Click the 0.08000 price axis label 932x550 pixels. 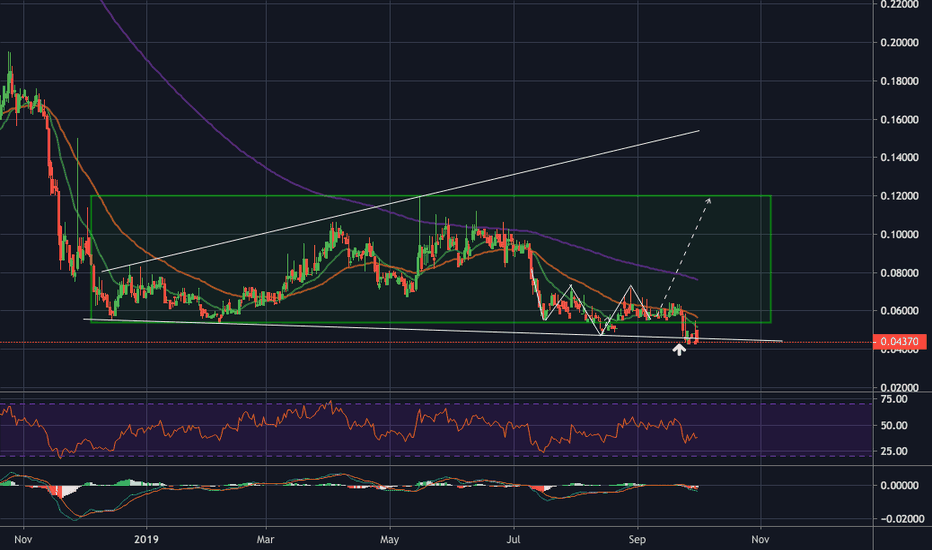[x=899, y=273]
